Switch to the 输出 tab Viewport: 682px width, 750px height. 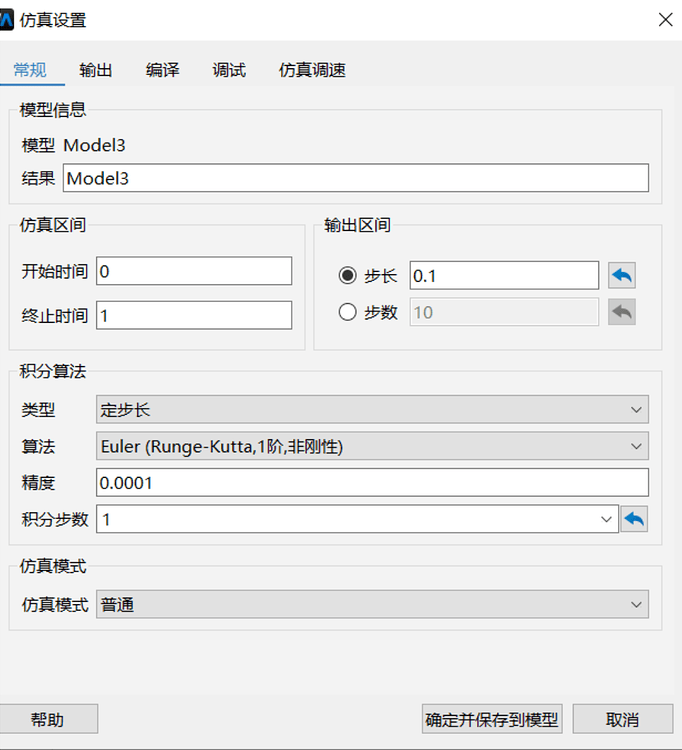point(96,70)
